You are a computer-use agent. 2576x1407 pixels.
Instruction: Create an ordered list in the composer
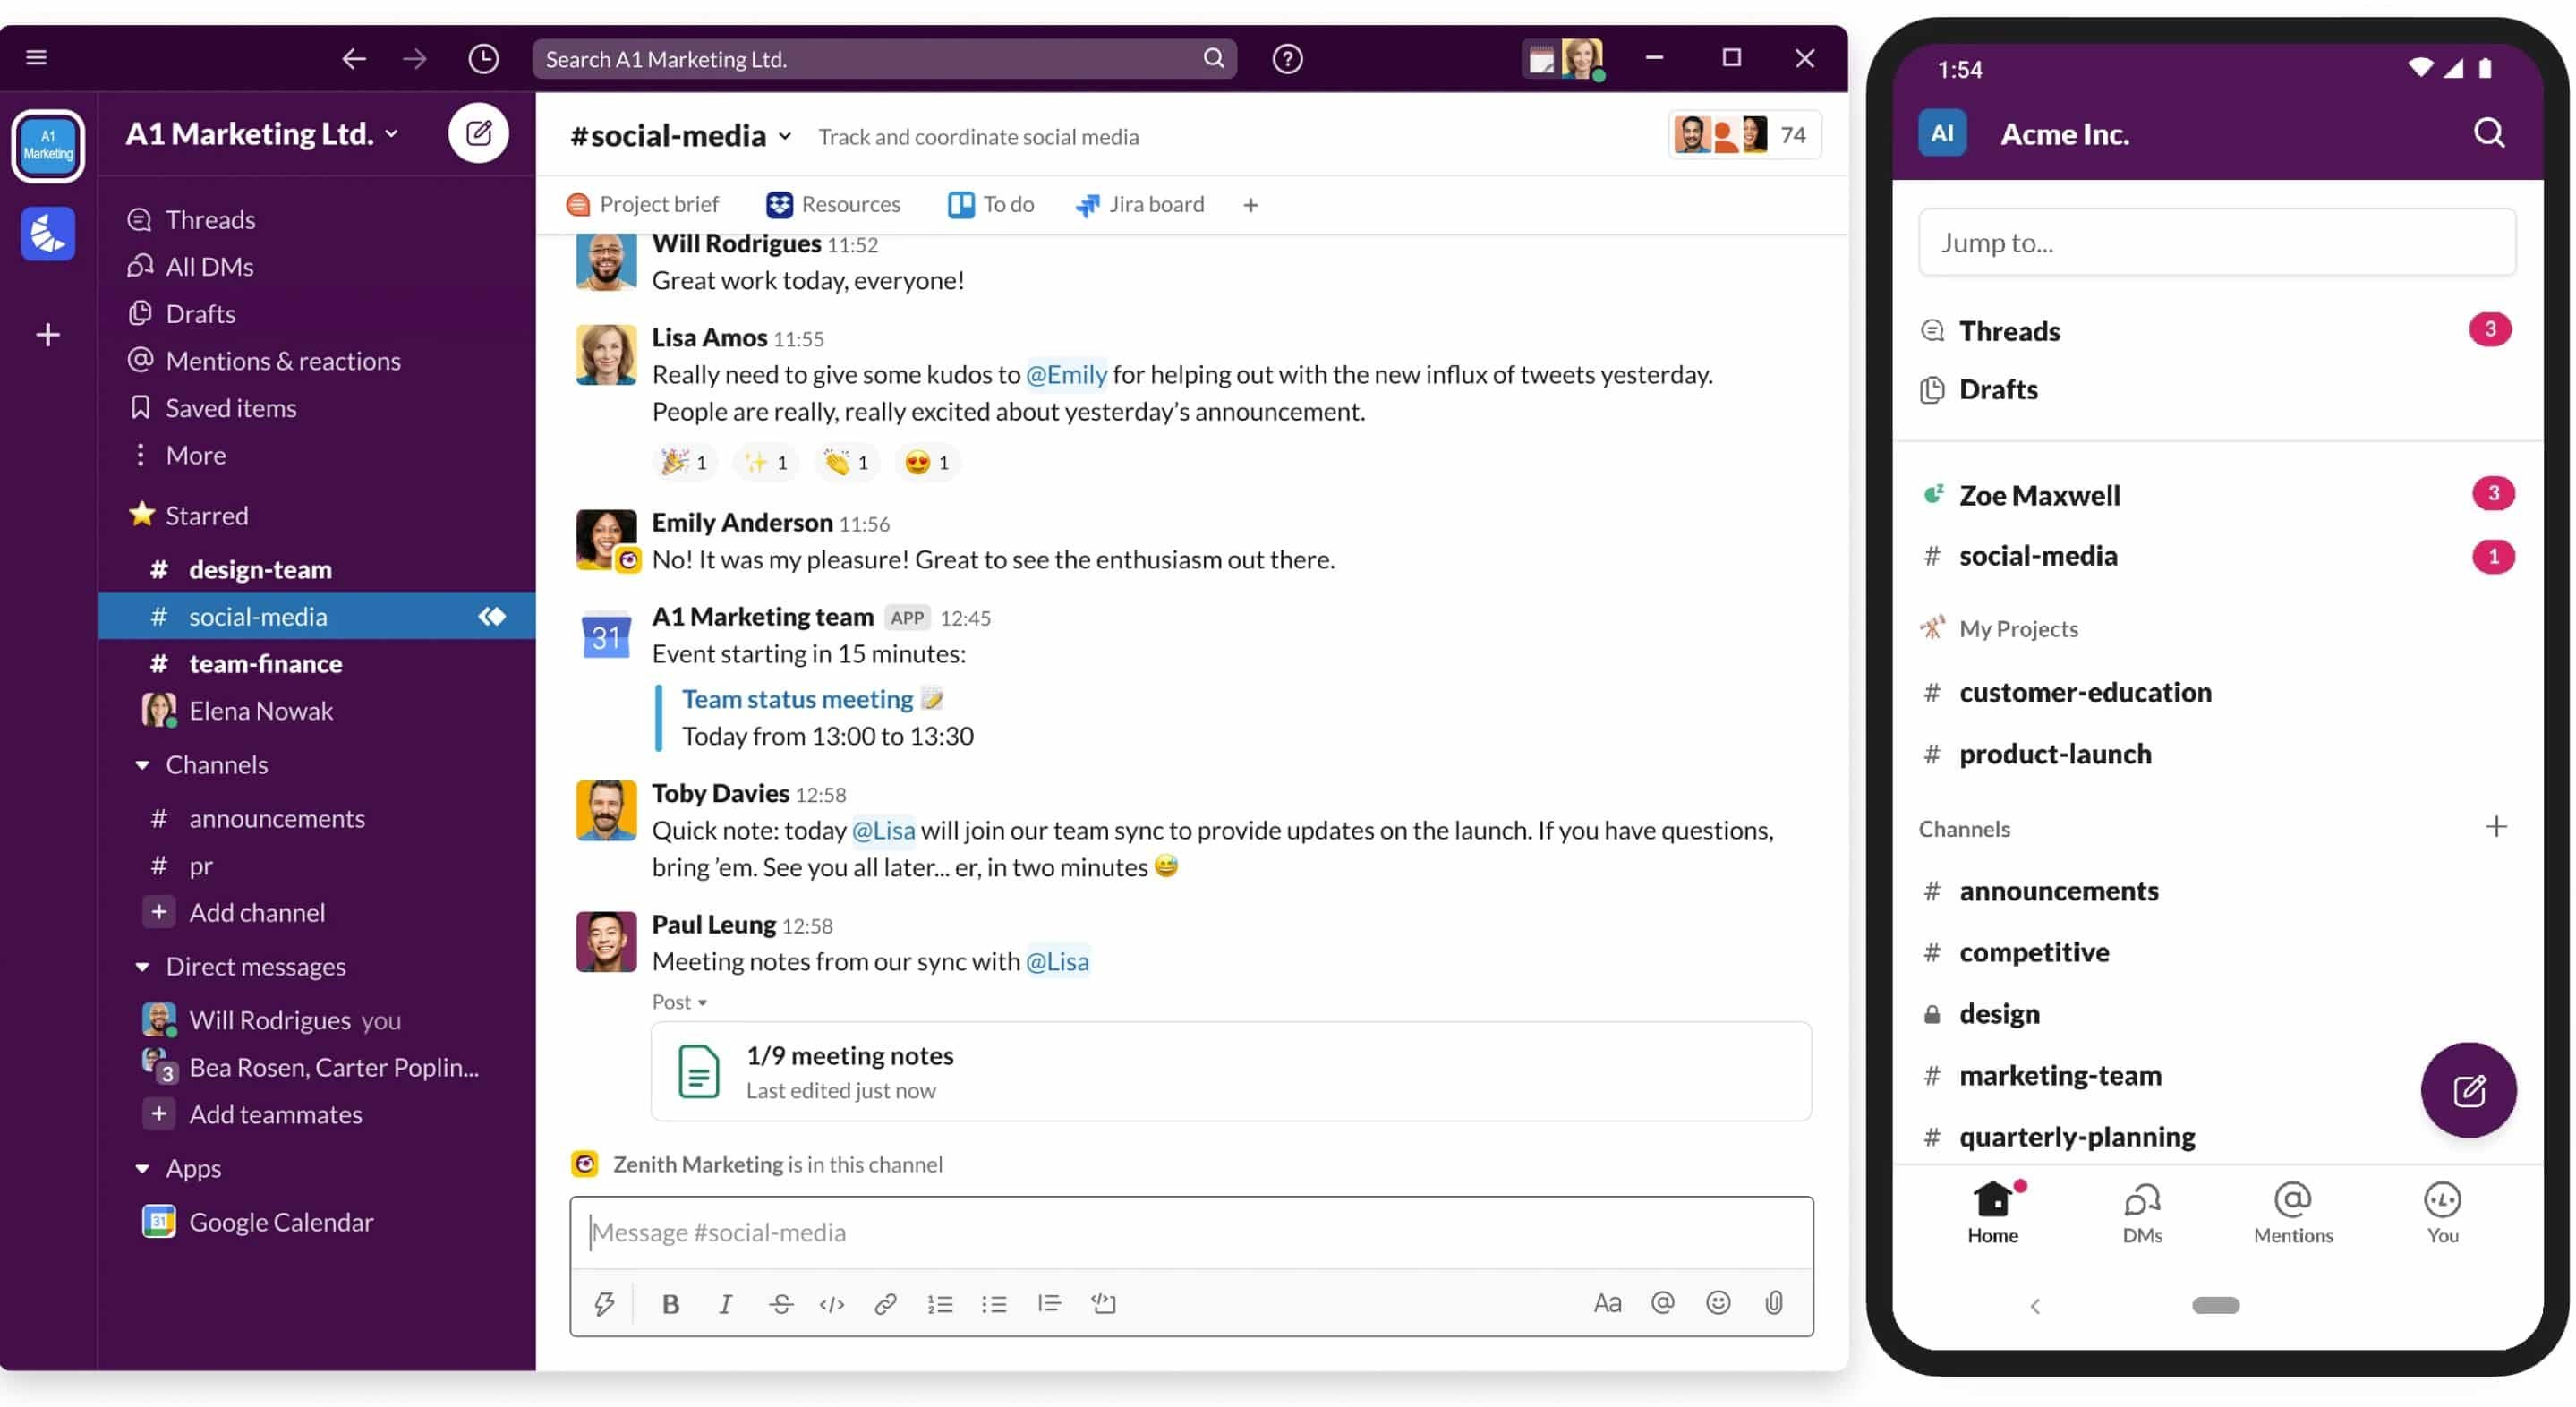(940, 1303)
